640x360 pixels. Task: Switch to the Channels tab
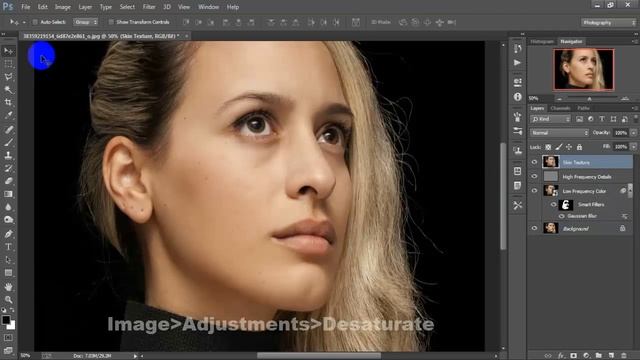pyautogui.click(x=560, y=108)
